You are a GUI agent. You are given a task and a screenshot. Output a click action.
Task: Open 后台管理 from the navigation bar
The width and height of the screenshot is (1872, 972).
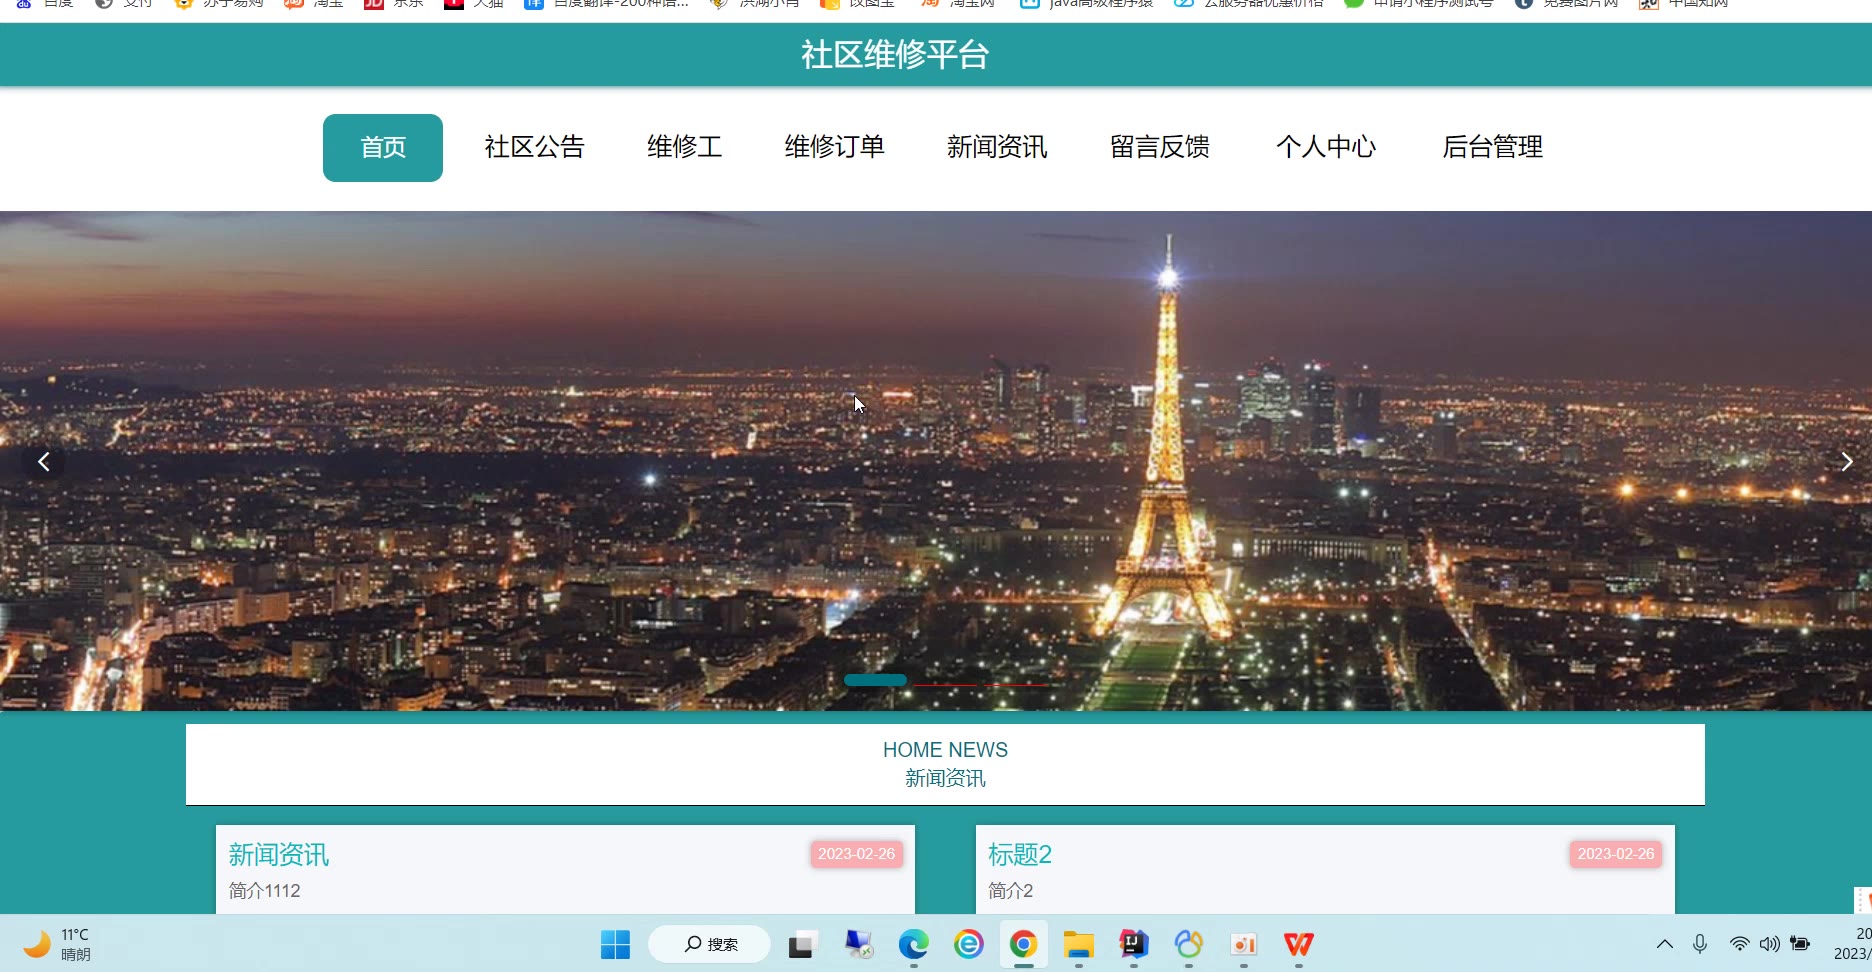pos(1493,147)
